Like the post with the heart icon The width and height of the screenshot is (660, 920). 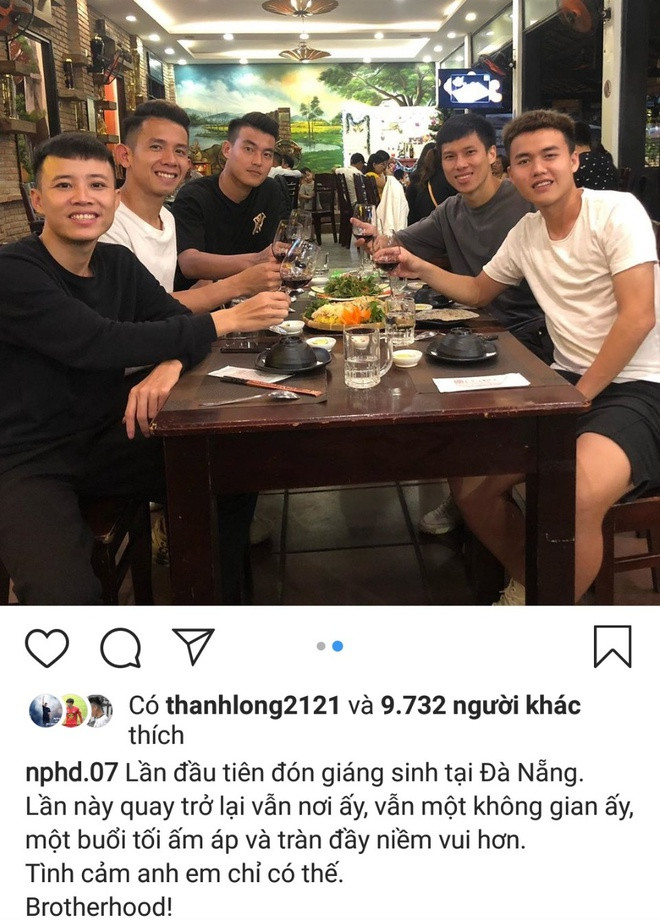point(47,648)
